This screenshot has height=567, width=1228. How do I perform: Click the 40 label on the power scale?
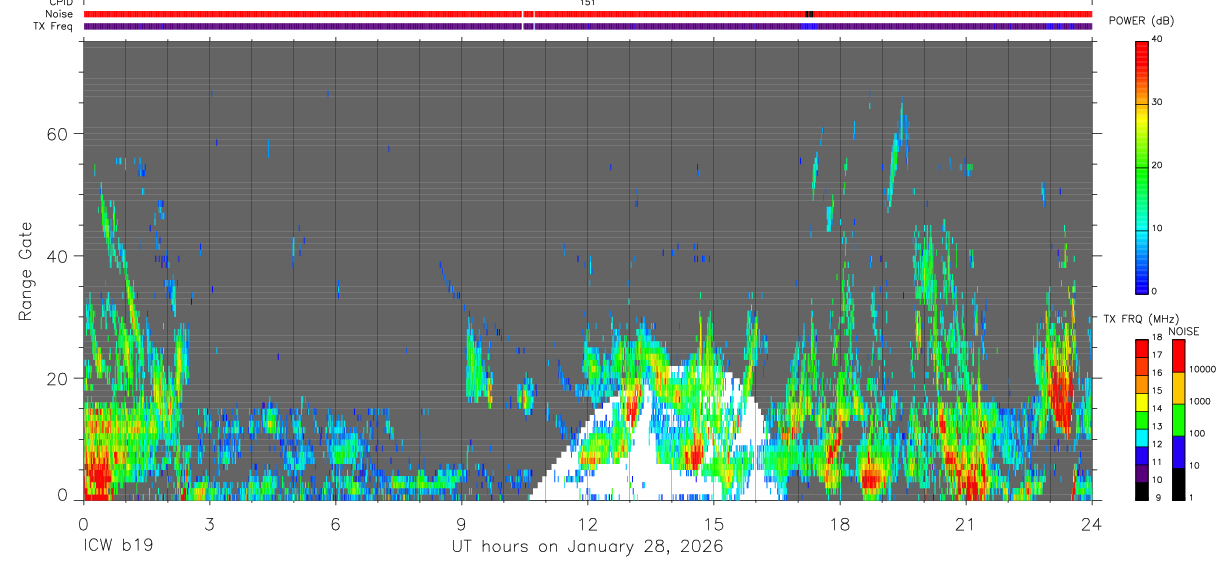(1158, 39)
